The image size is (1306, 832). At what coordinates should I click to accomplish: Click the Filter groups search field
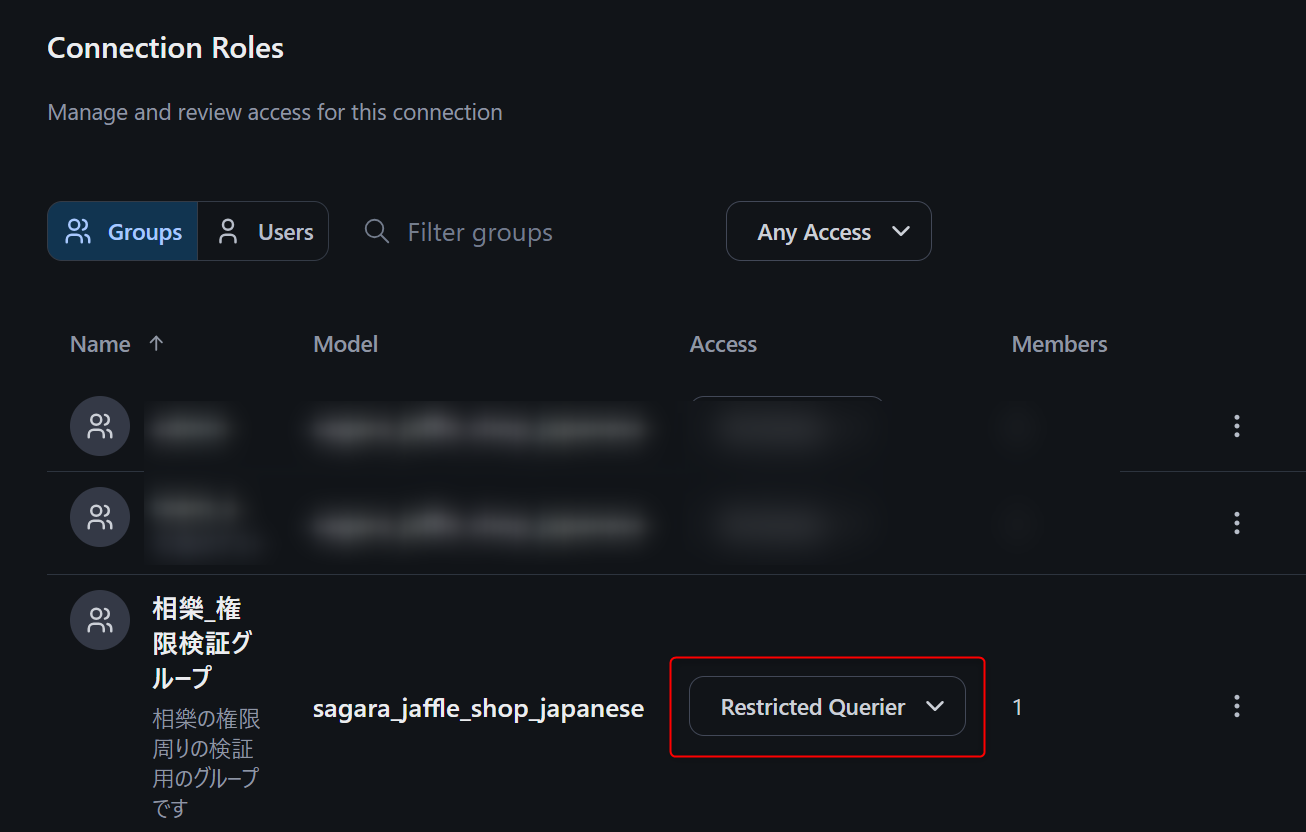click(480, 232)
